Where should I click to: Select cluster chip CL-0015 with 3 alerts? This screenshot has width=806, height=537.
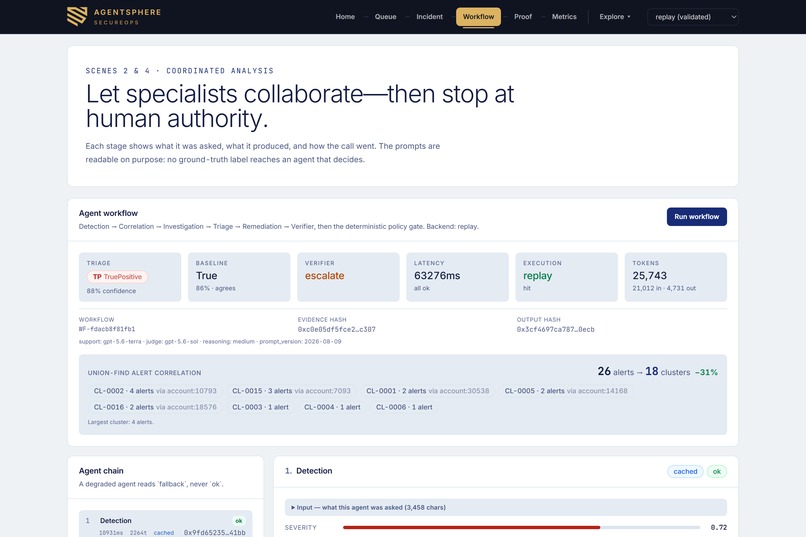(291, 391)
